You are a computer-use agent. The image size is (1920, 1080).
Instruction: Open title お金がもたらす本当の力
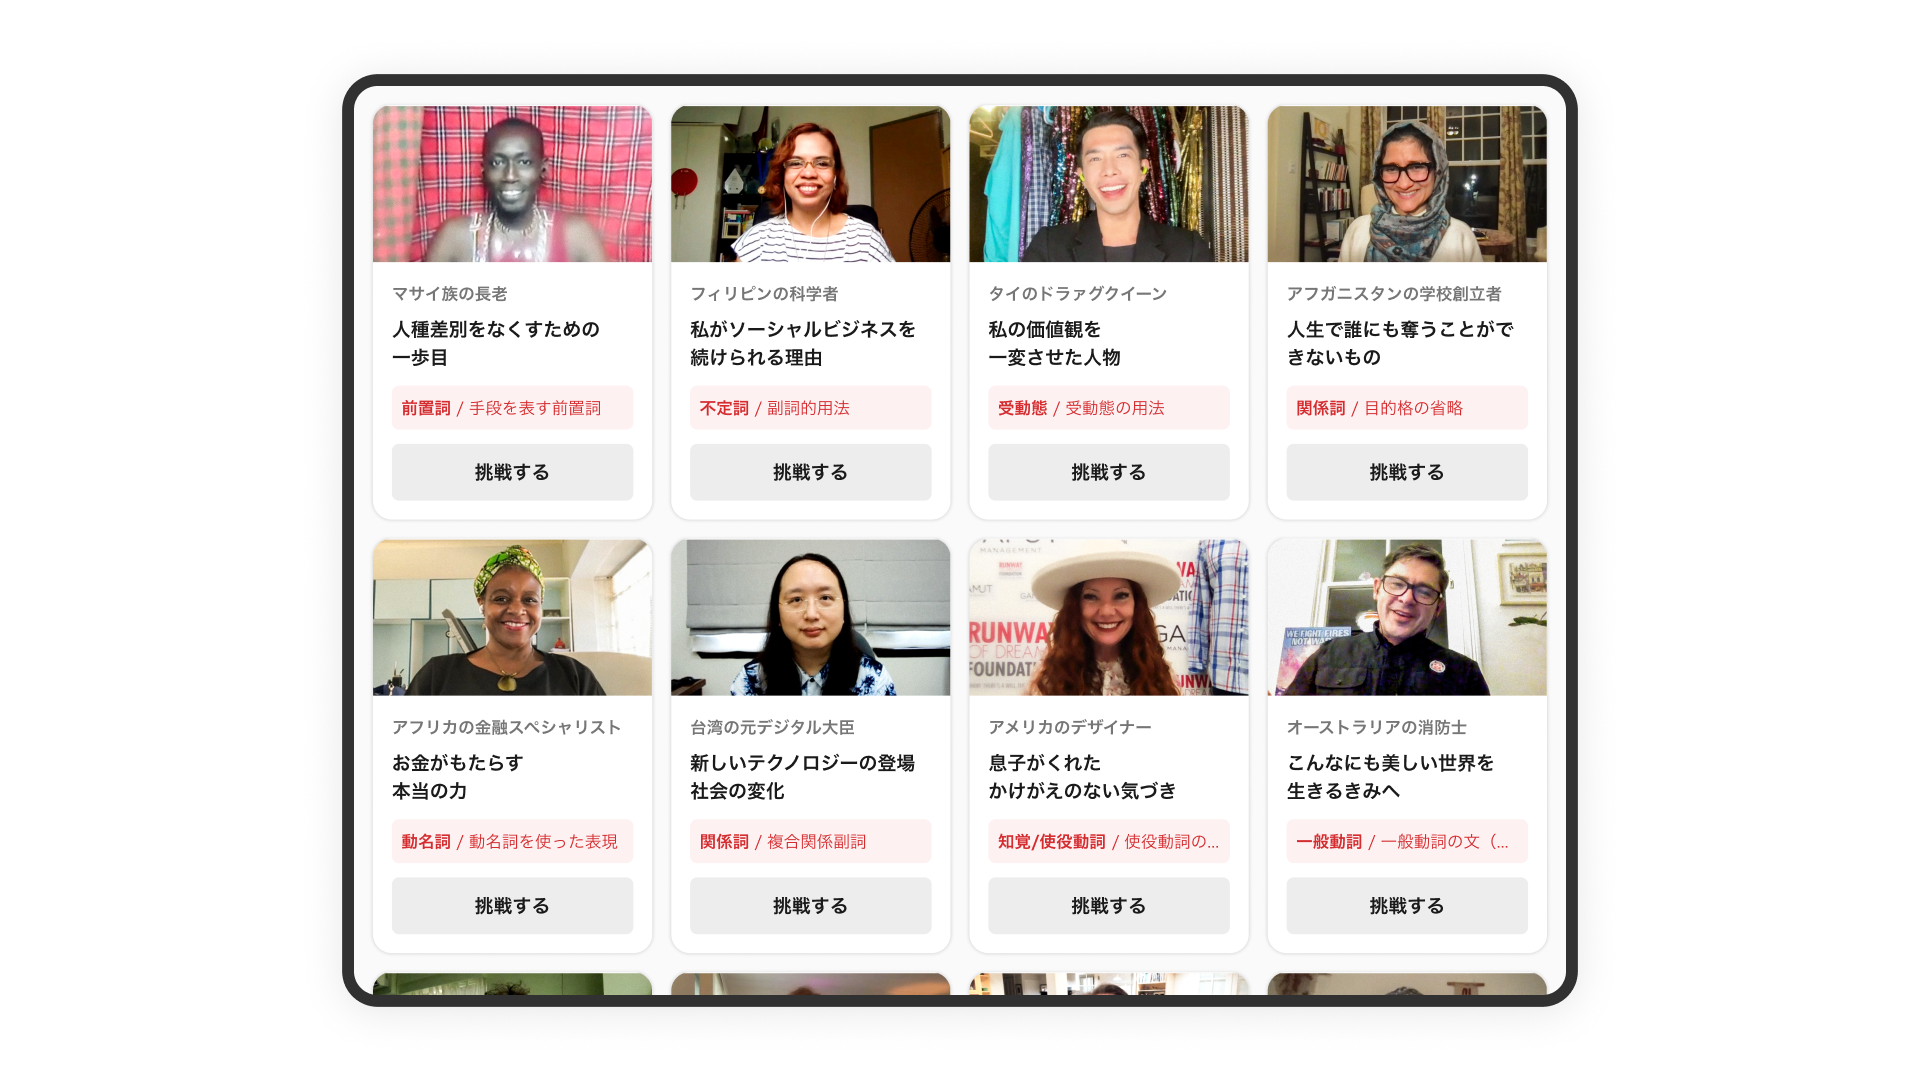(458, 776)
